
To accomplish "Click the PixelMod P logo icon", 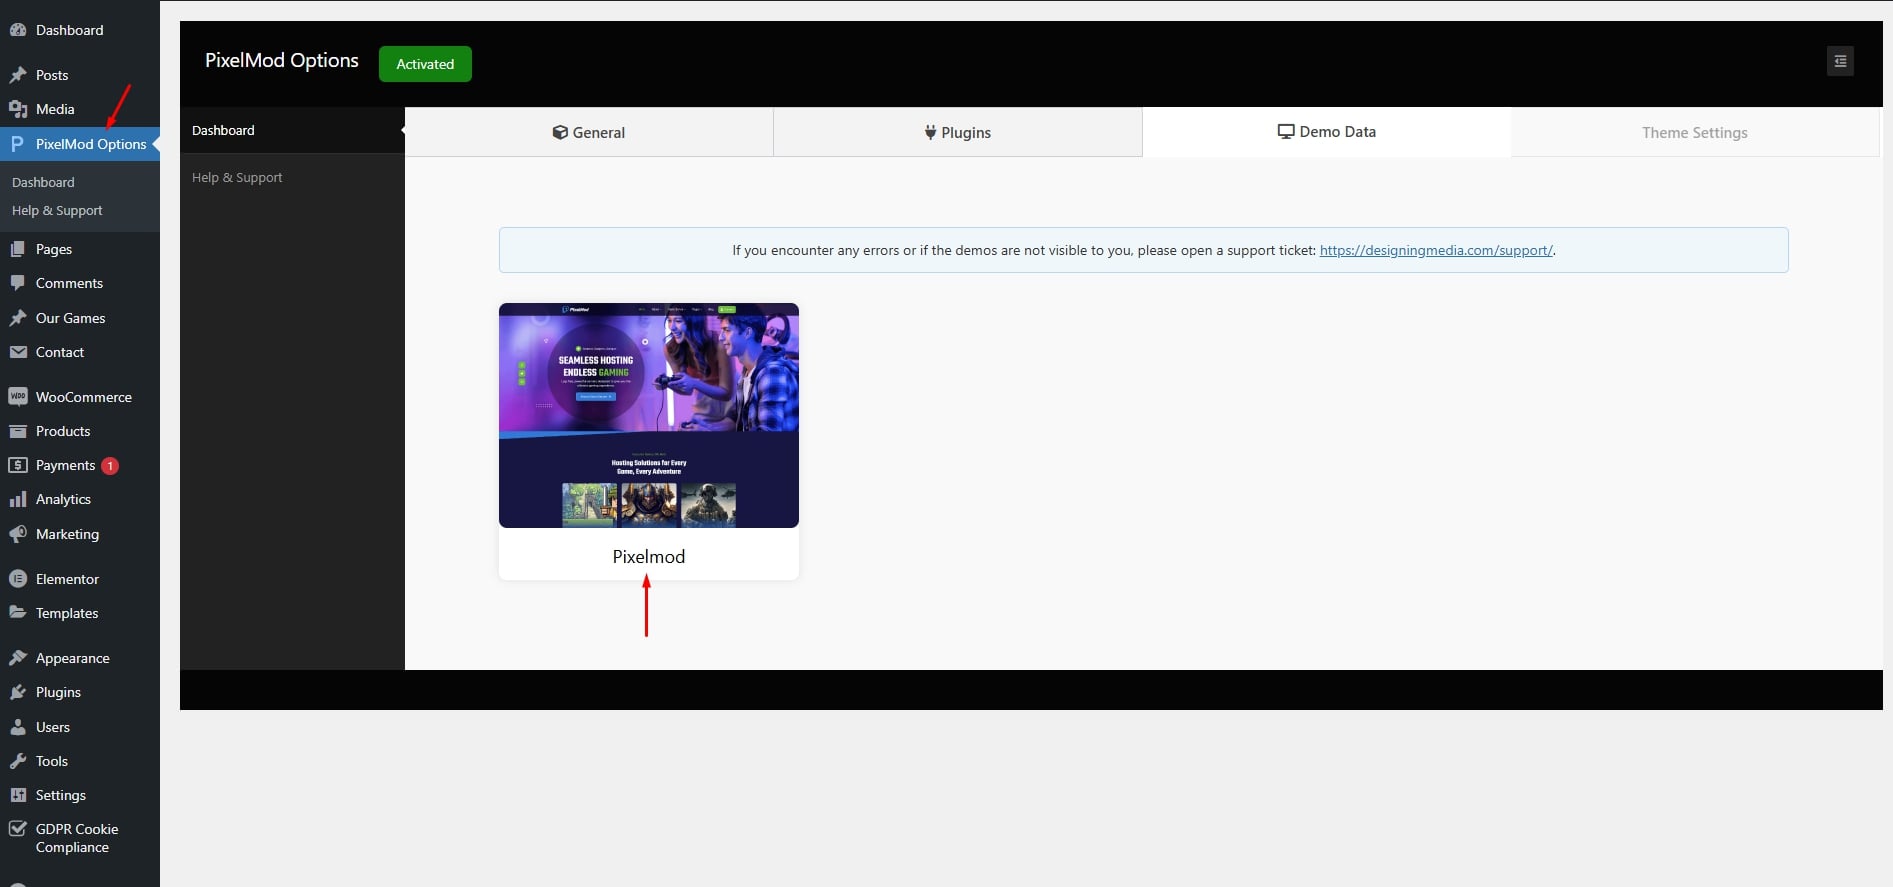I will pyautogui.click(x=18, y=144).
